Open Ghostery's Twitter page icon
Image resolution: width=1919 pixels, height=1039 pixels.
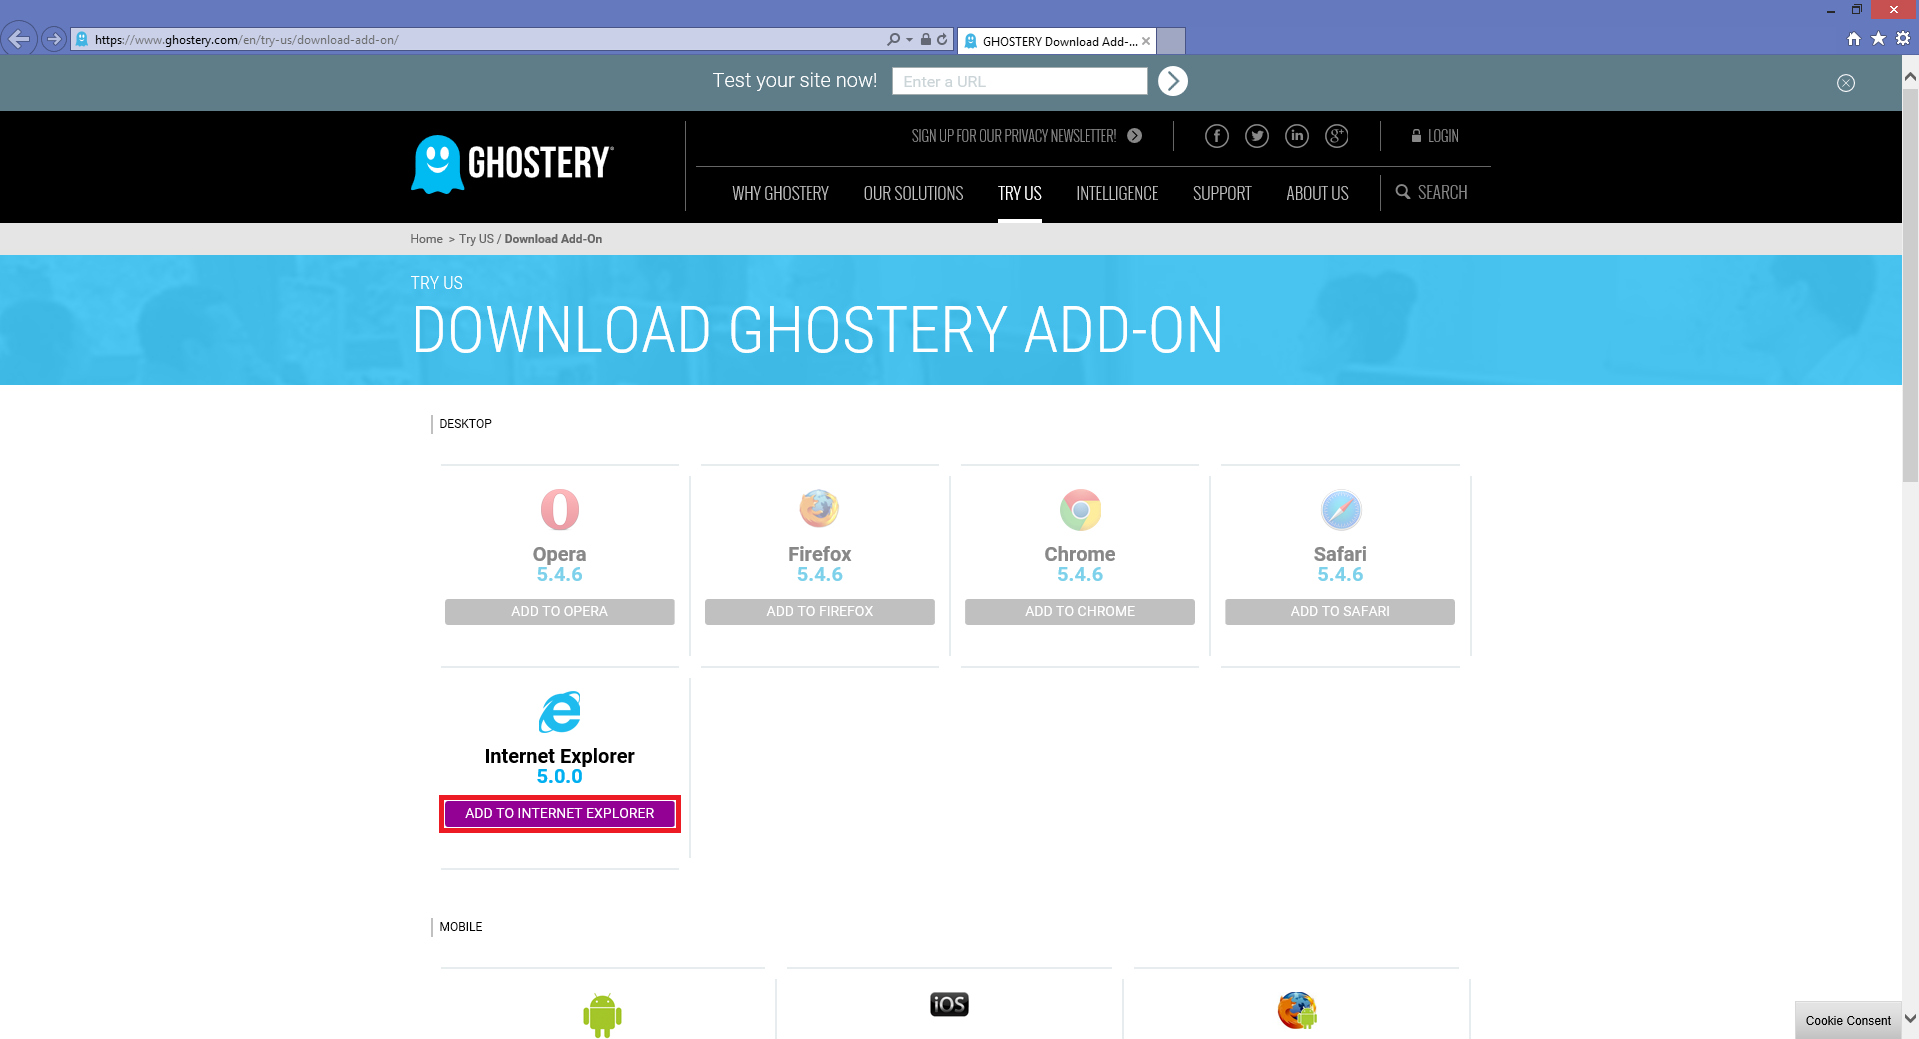(1256, 136)
